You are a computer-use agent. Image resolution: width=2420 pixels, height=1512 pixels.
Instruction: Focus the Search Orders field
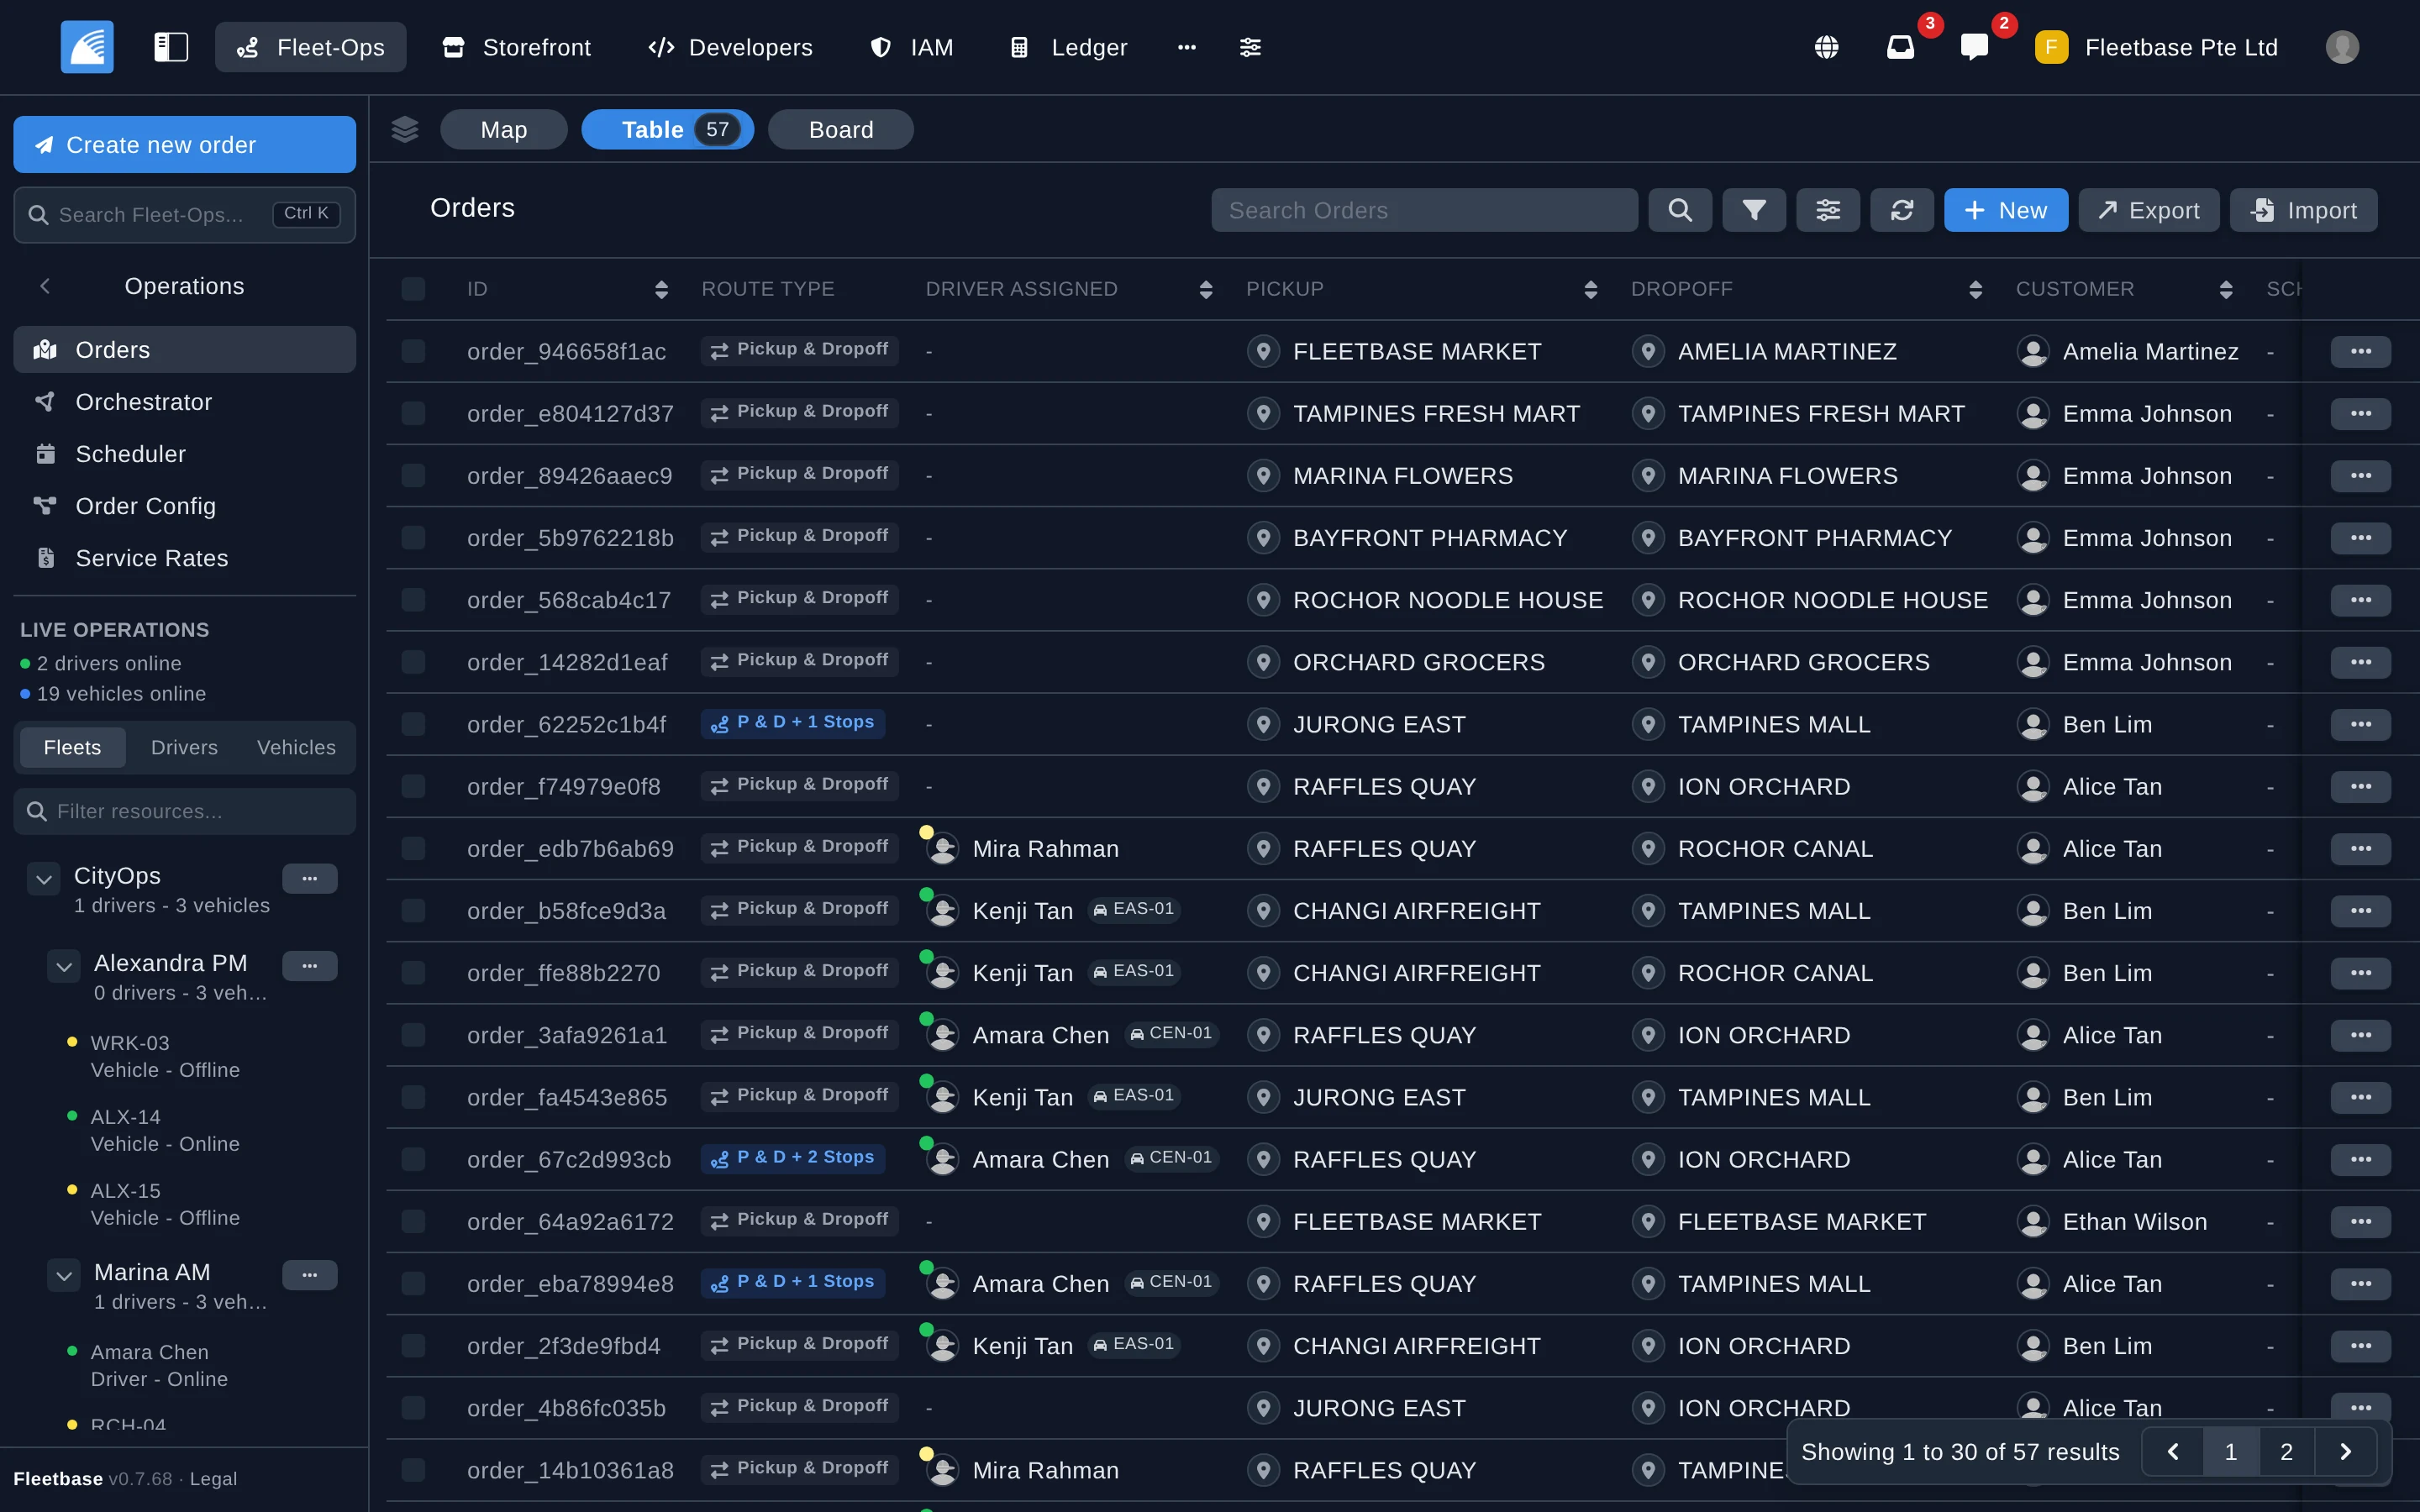(x=1425, y=210)
